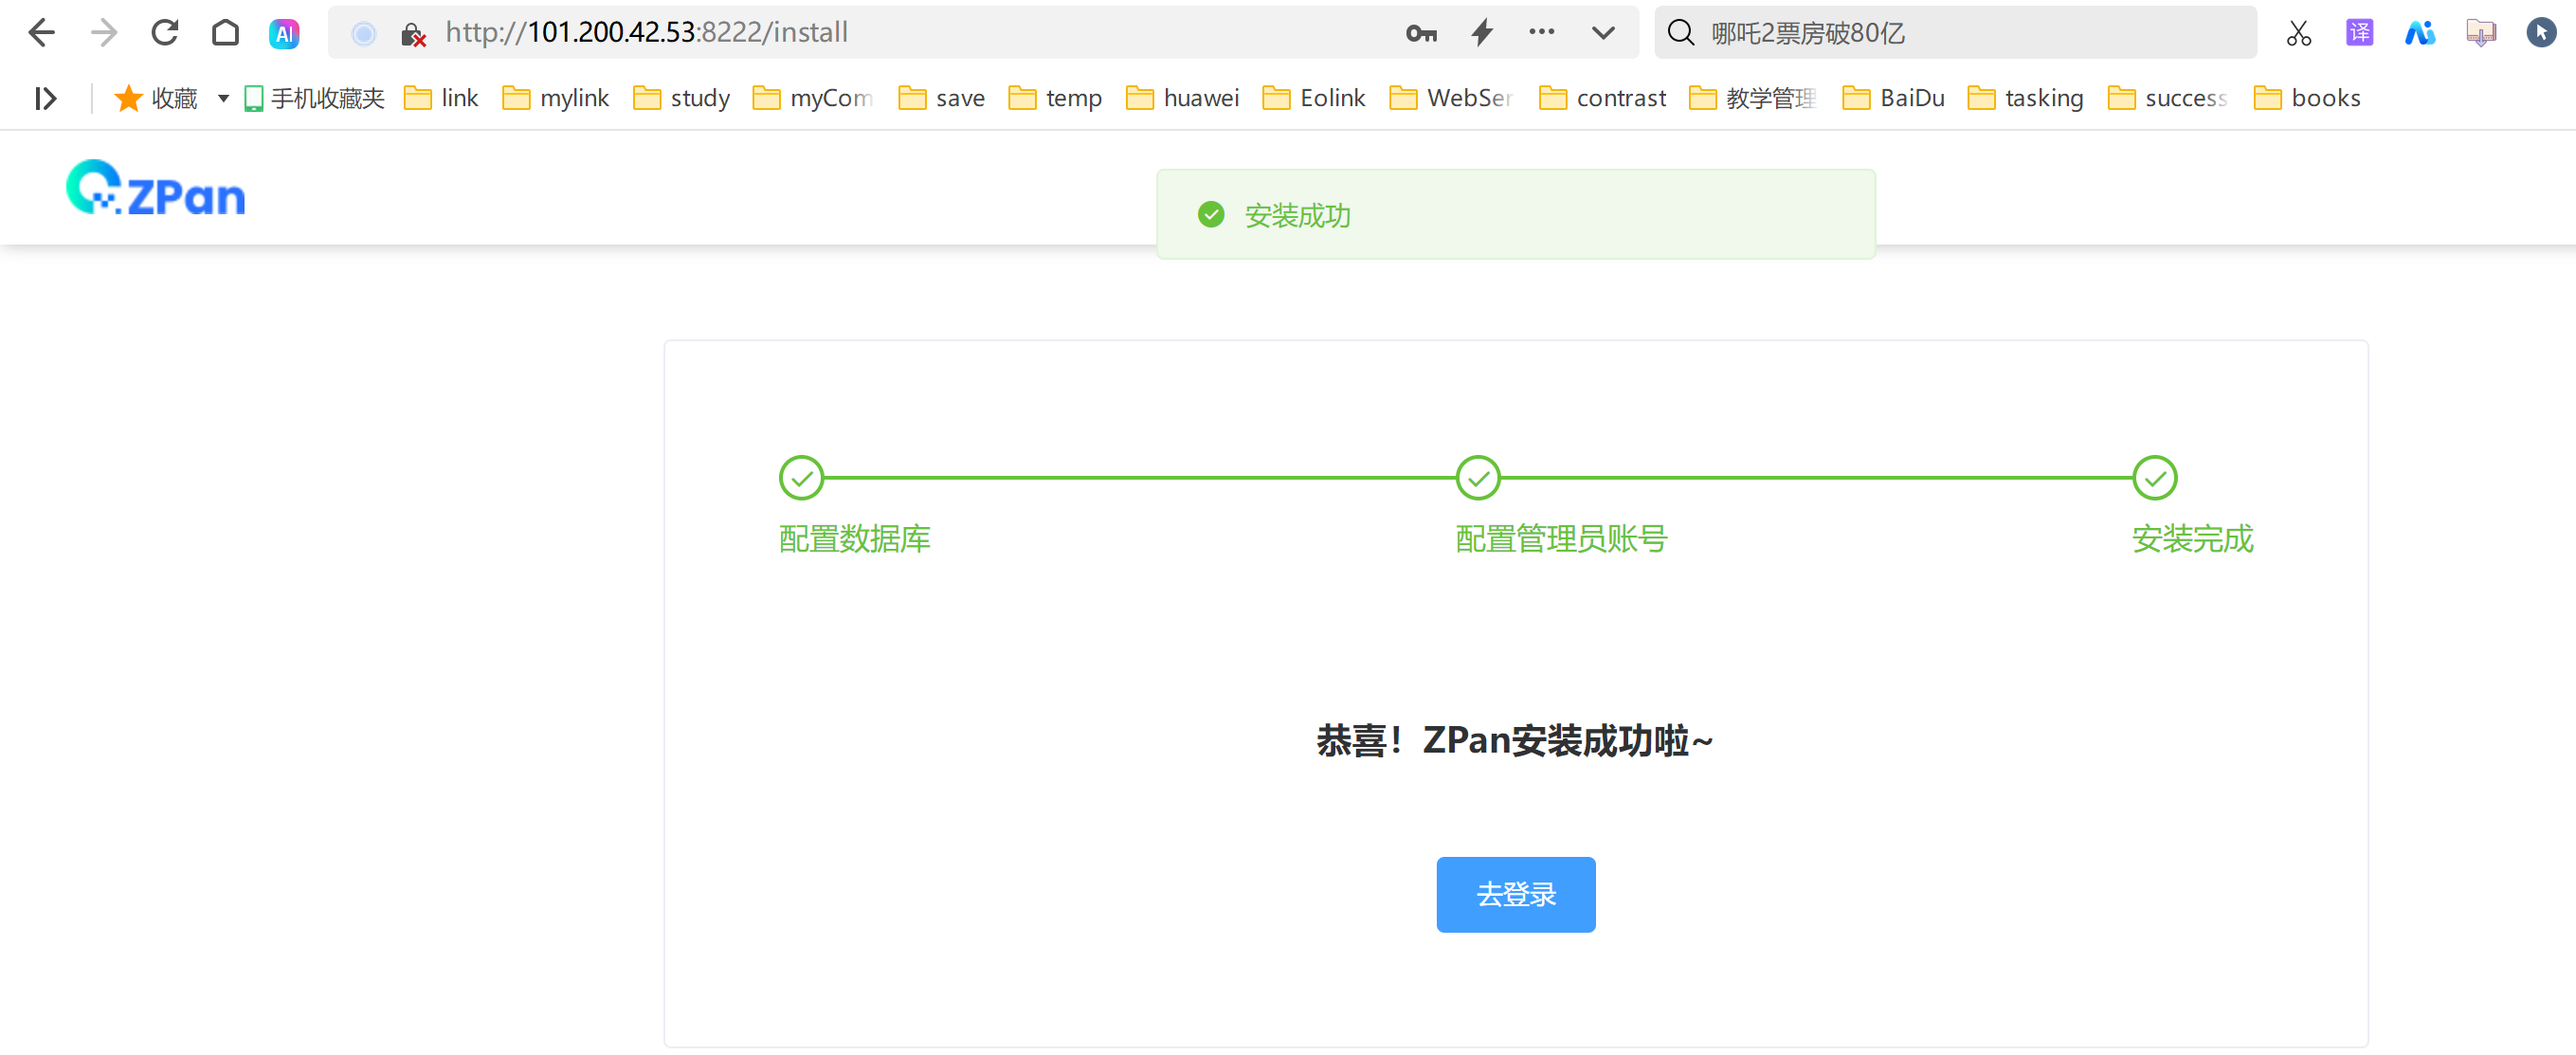
Task: Click the ZPan logo
Action: tap(156, 189)
